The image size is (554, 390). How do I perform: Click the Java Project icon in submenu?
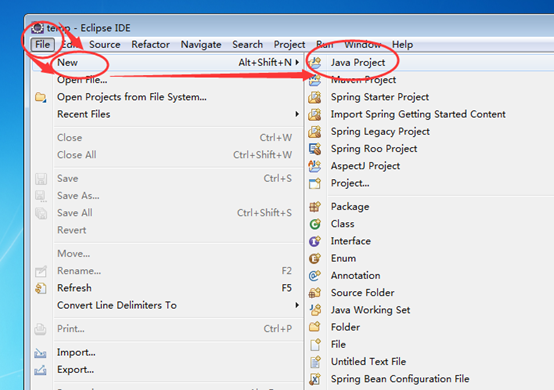click(315, 63)
